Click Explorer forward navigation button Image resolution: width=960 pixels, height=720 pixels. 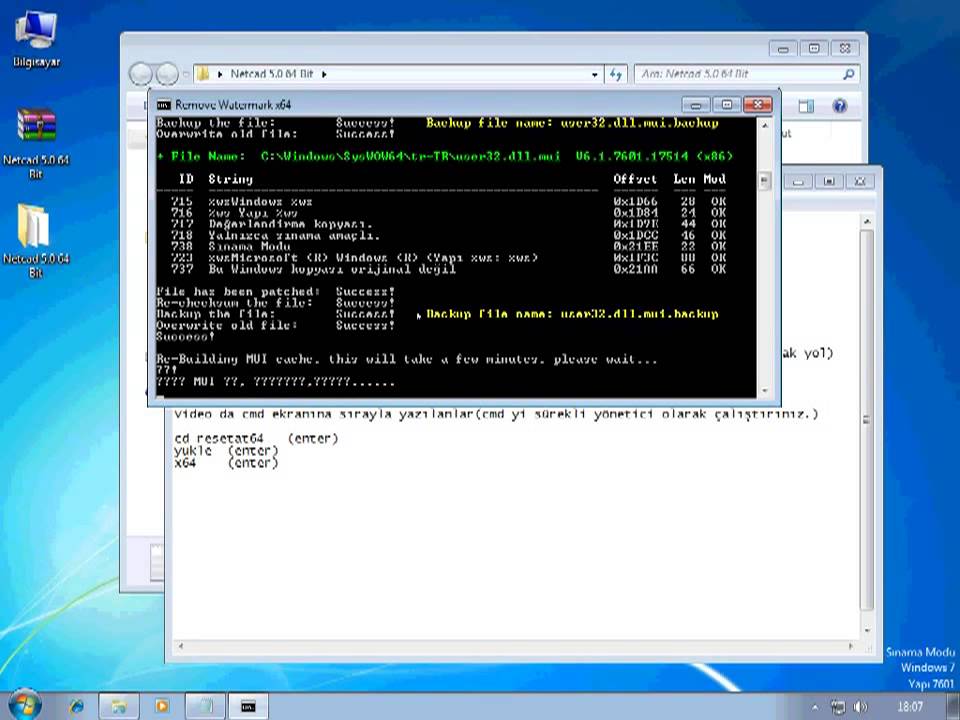click(x=167, y=74)
